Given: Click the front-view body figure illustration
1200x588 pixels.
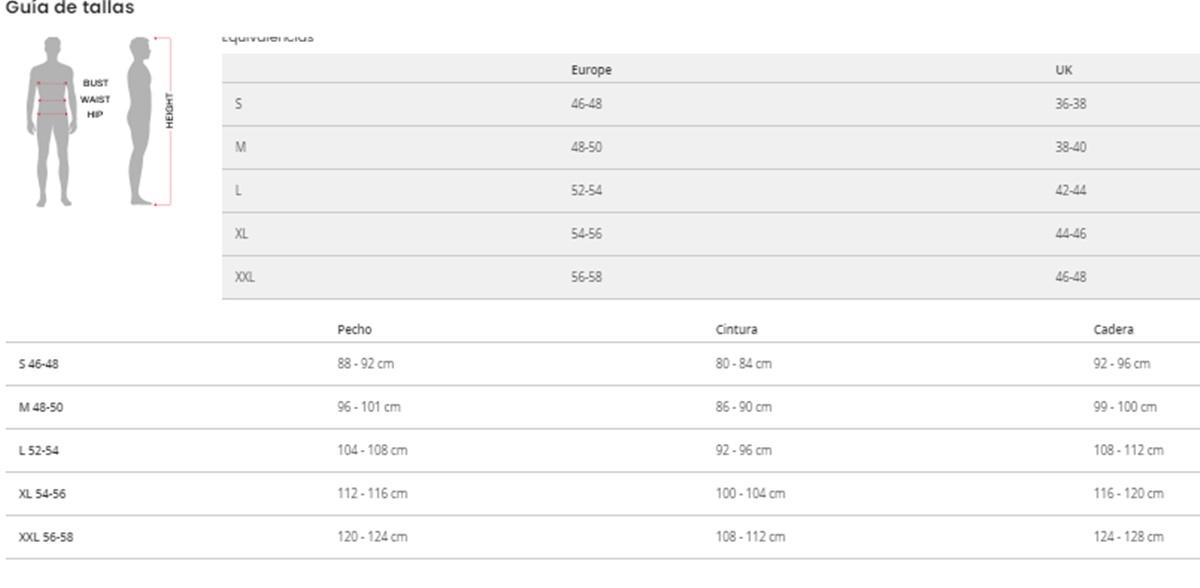Looking at the screenshot, I should pos(51,120).
